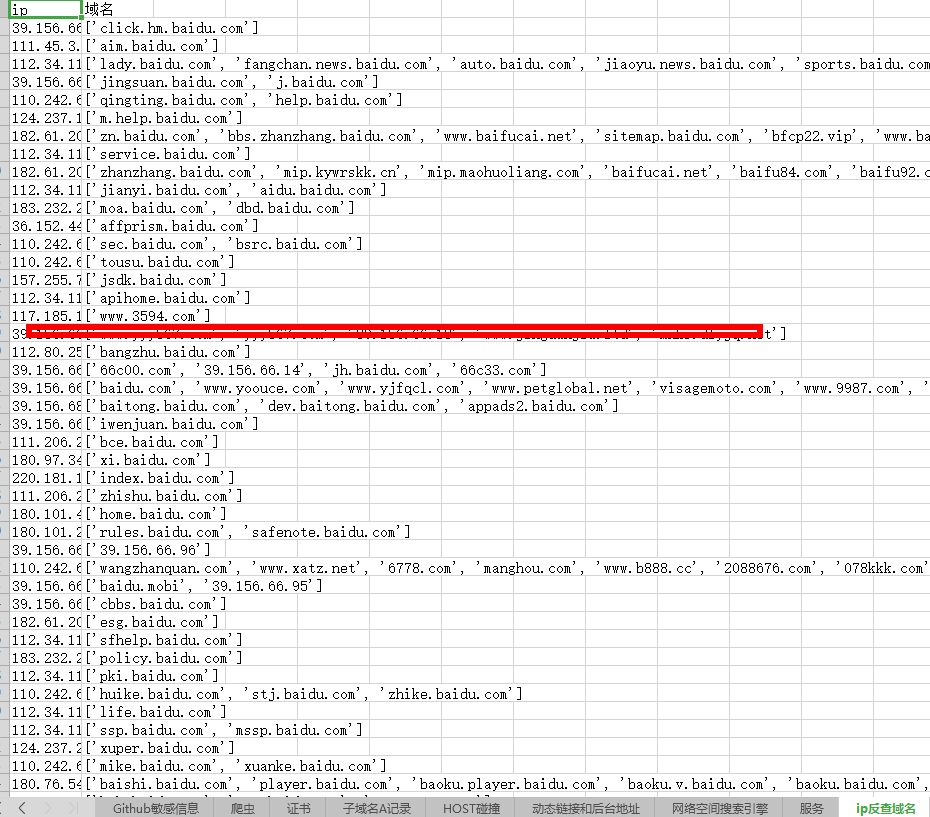
Task: Switch to the 子域名A记录 sheet tab
Action: [x=377, y=808]
